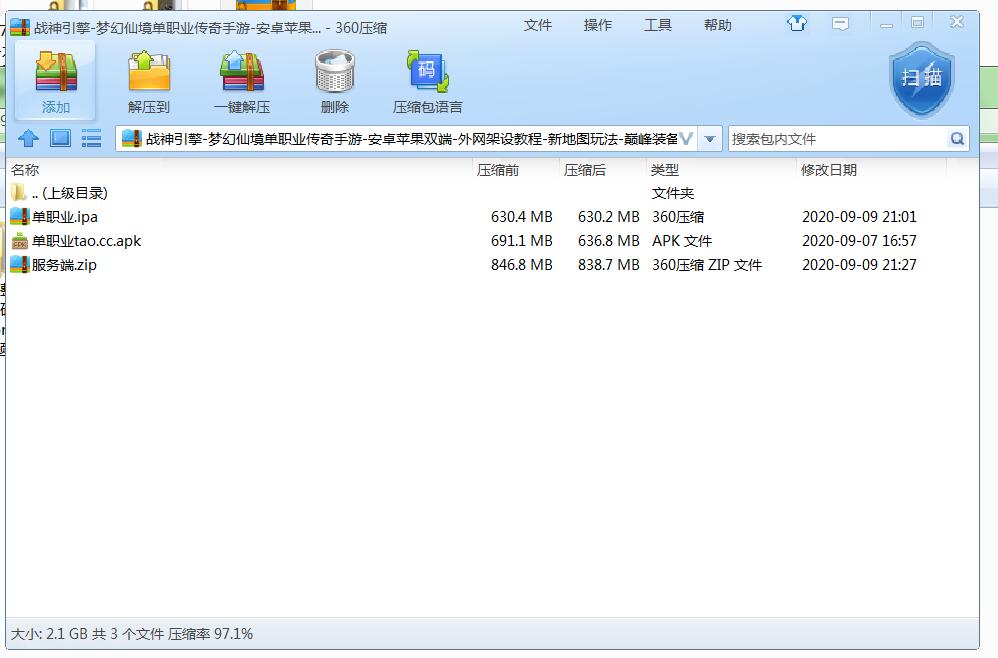998x658 pixels.
Task: Open the 操作 menu
Action: pyautogui.click(x=598, y=25)
